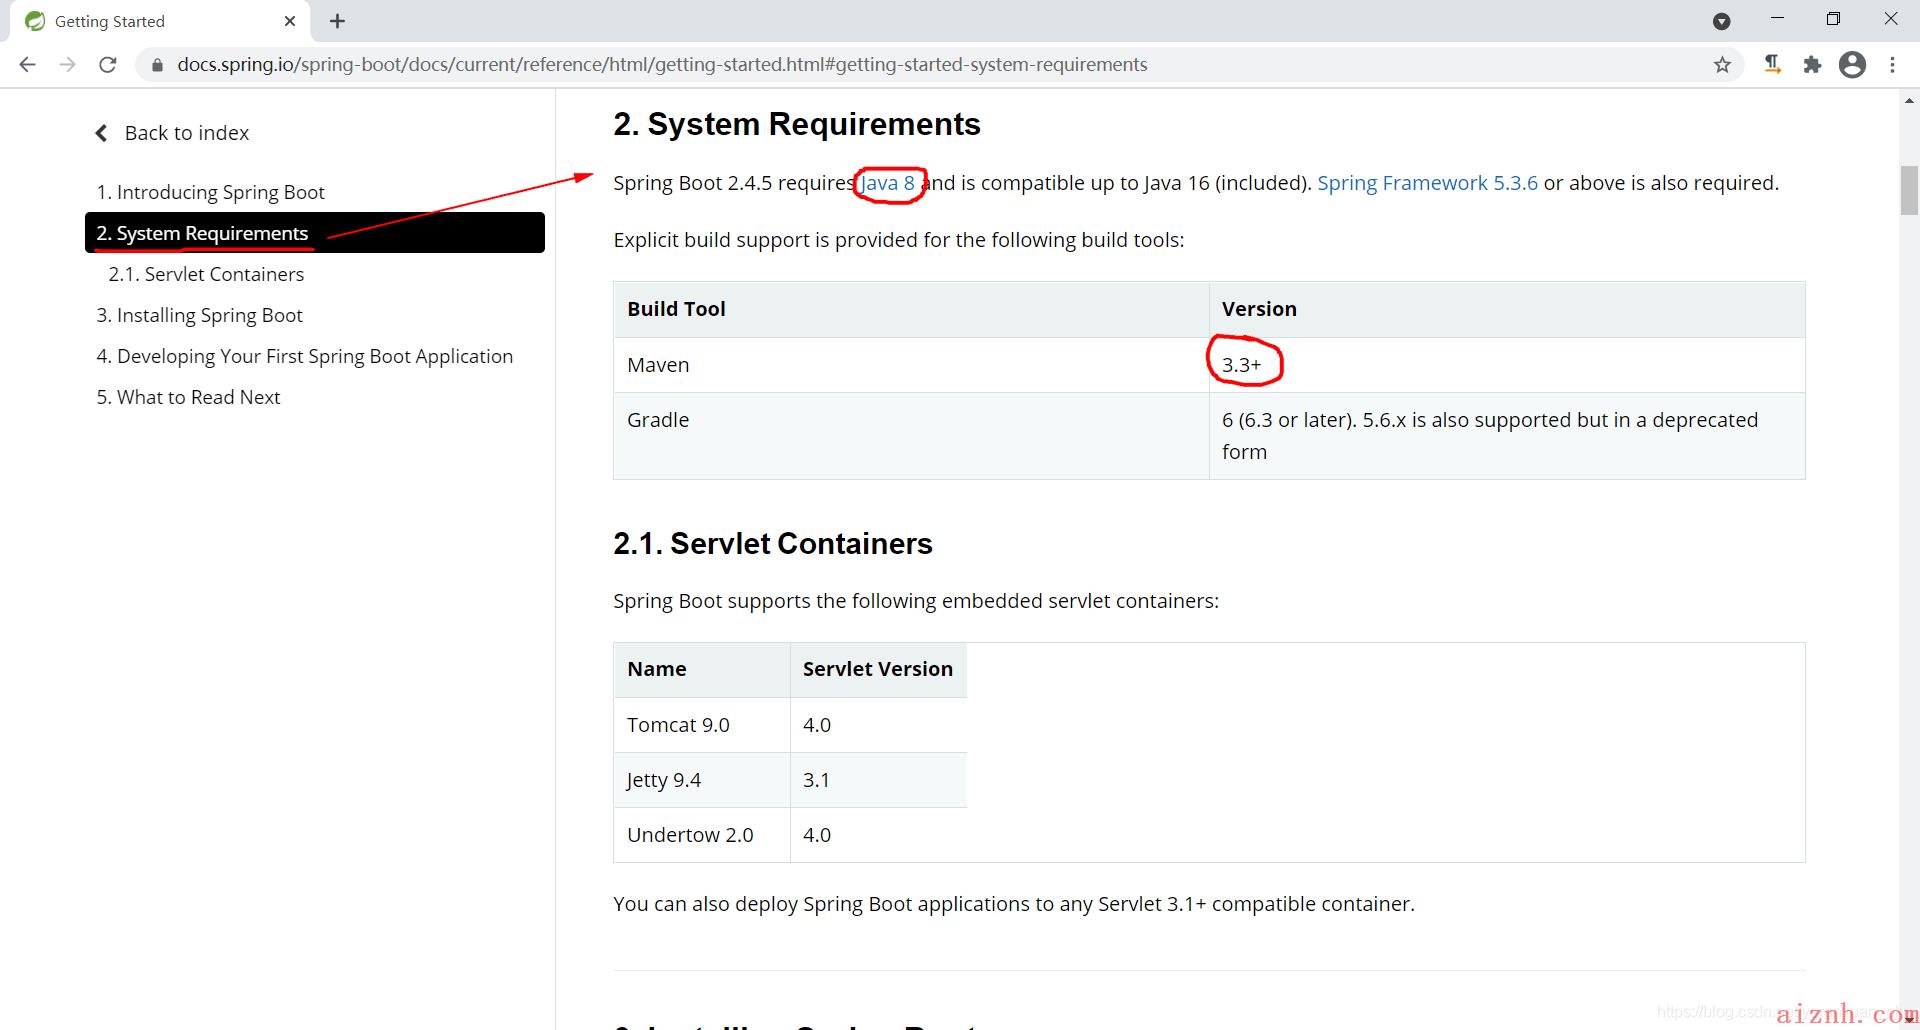Viewport: 1920px width, 1030px height.
Task: Click the padlock site info icon
Action: (x=157, y=65)
